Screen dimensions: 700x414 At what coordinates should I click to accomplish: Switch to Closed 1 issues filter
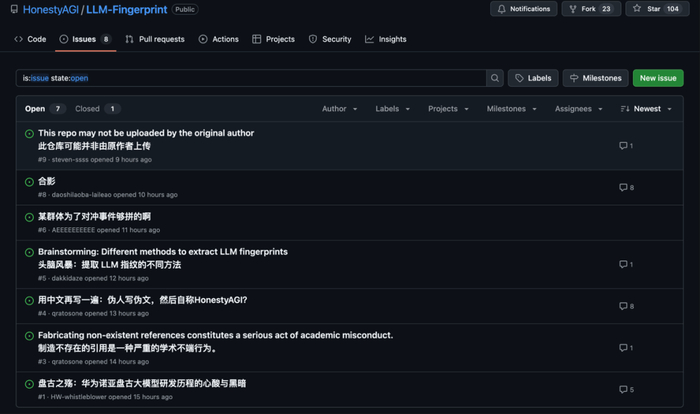coord(98,109)
